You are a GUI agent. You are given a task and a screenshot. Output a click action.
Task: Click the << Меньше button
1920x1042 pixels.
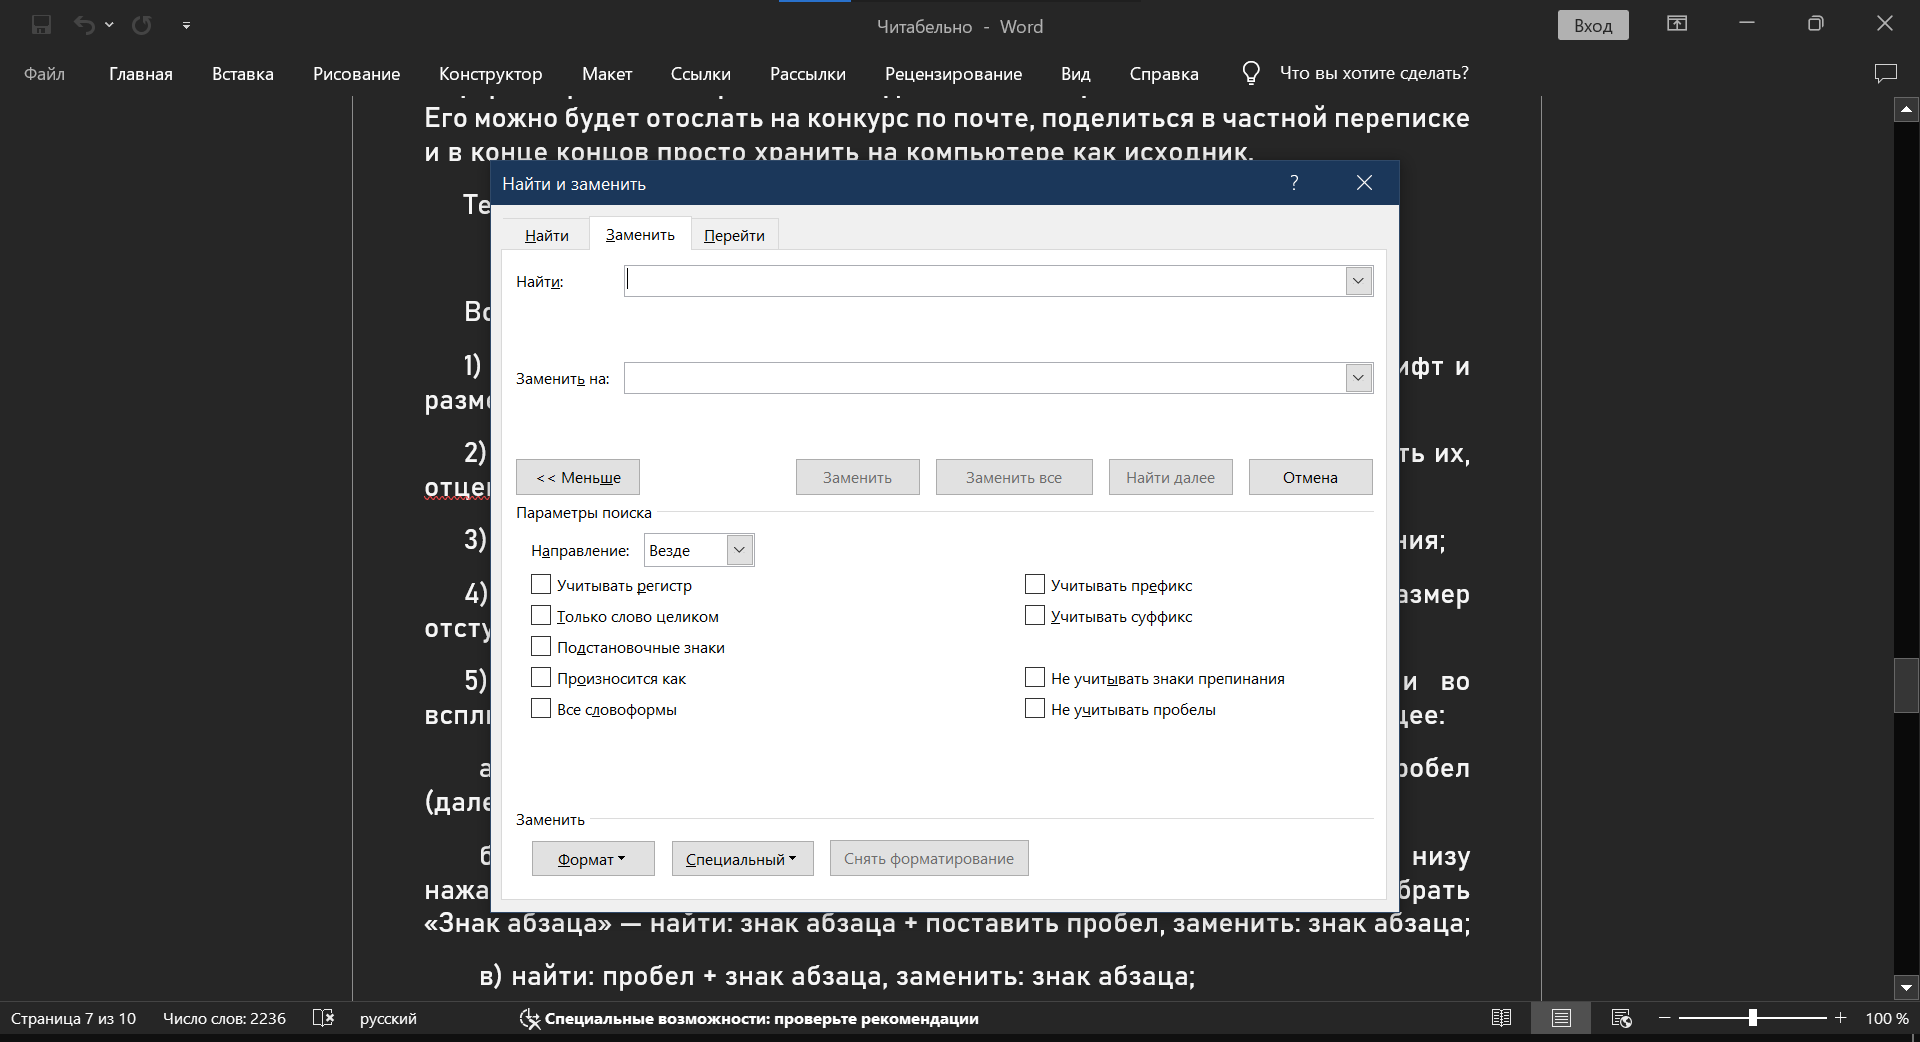coord(578,478)
